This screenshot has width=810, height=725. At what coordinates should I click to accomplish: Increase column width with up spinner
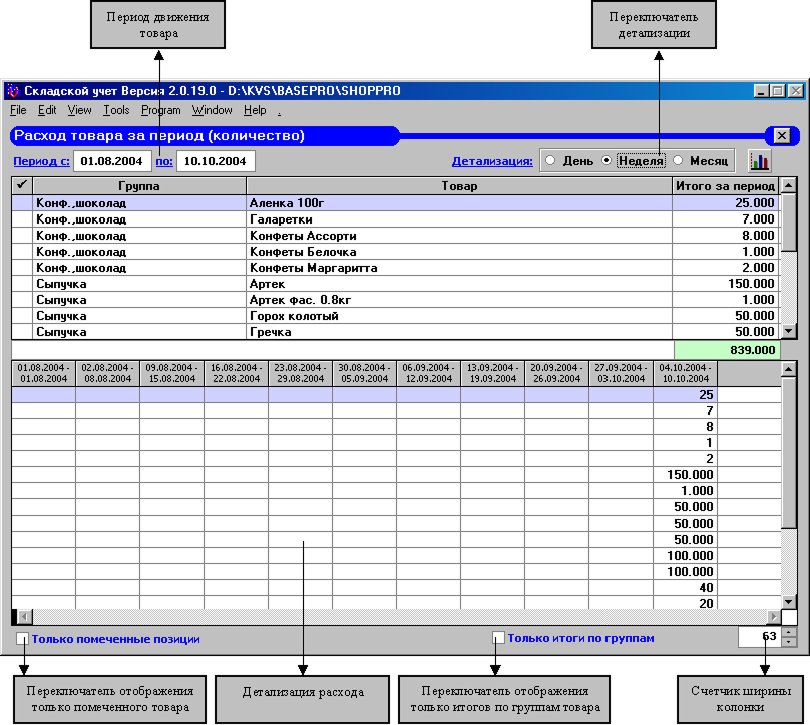789,632
